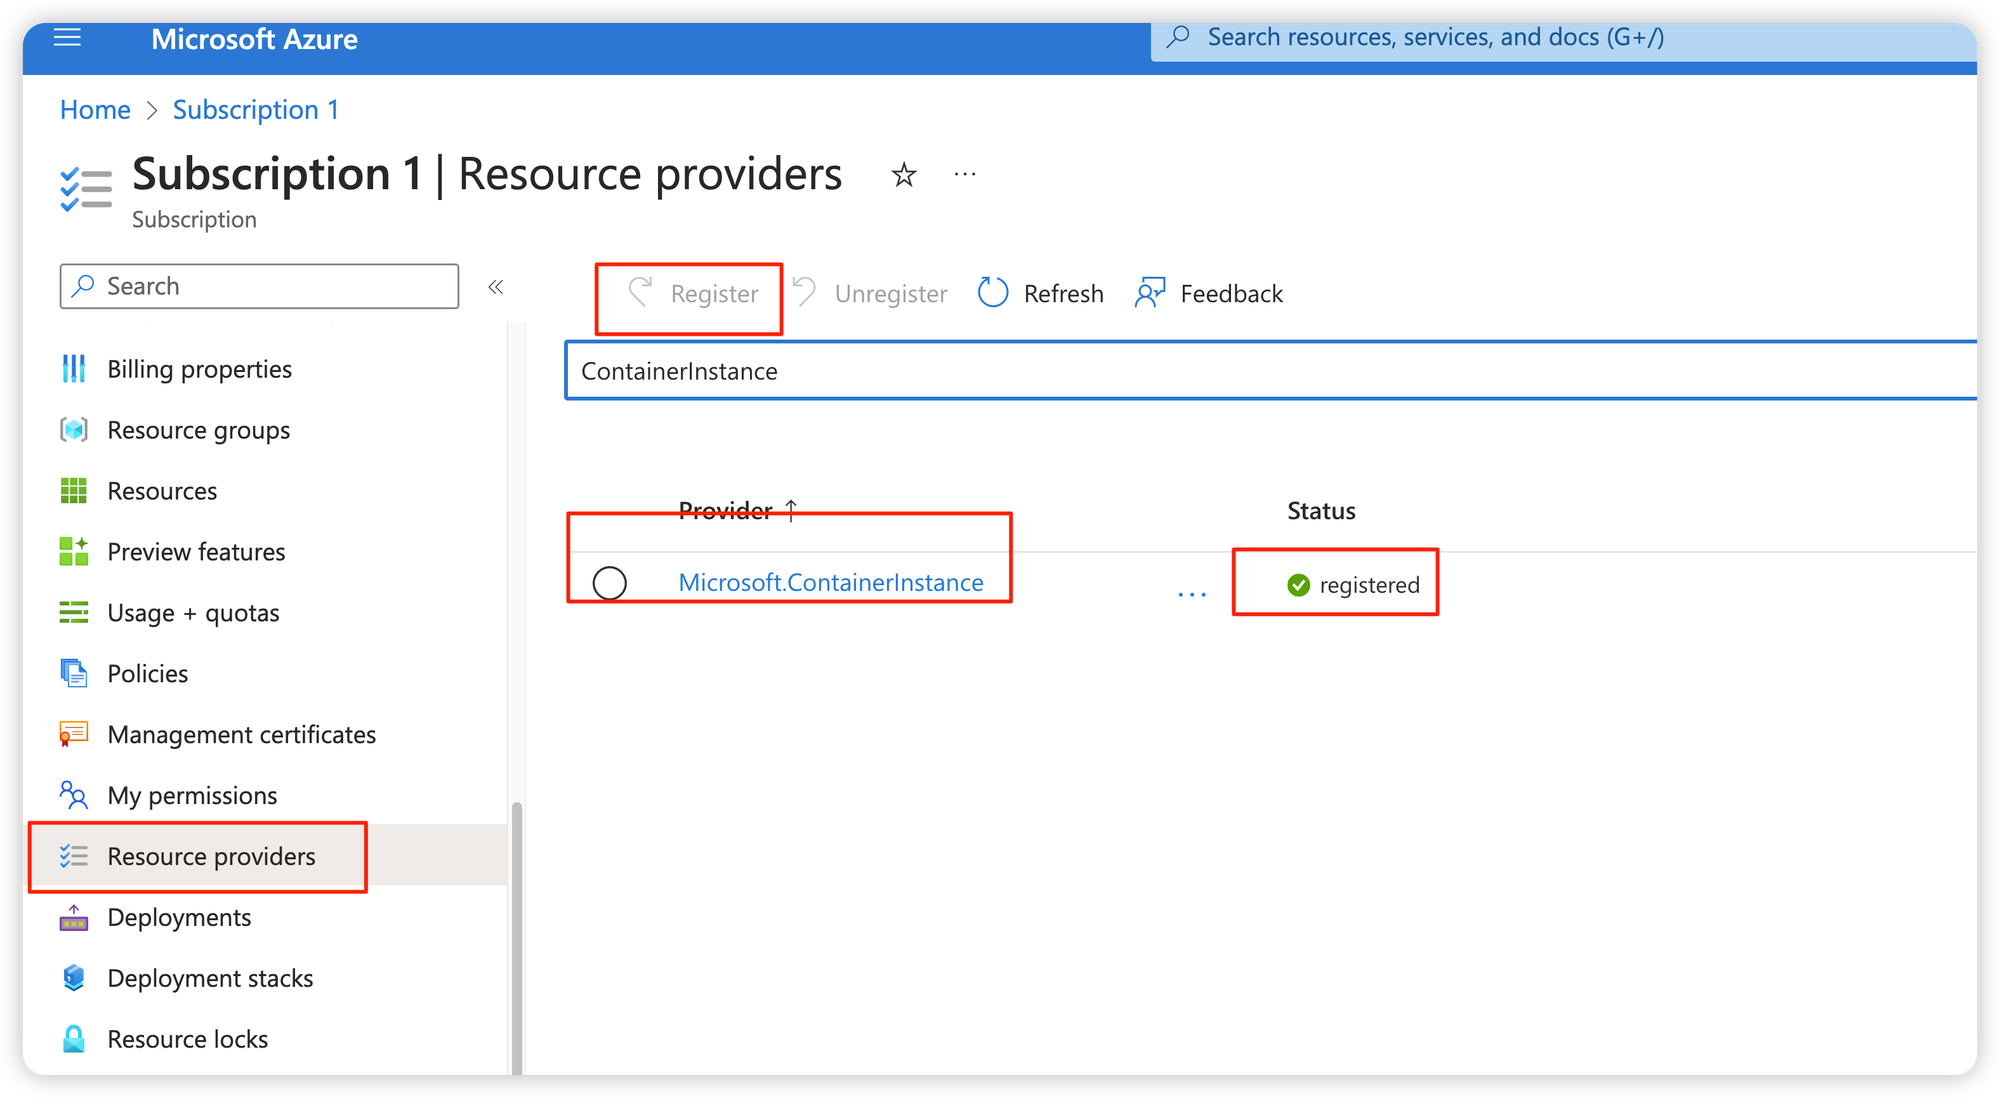Open the Azure portal hamburger menu
The image size is (2000, 1098).
pos(67,38)
